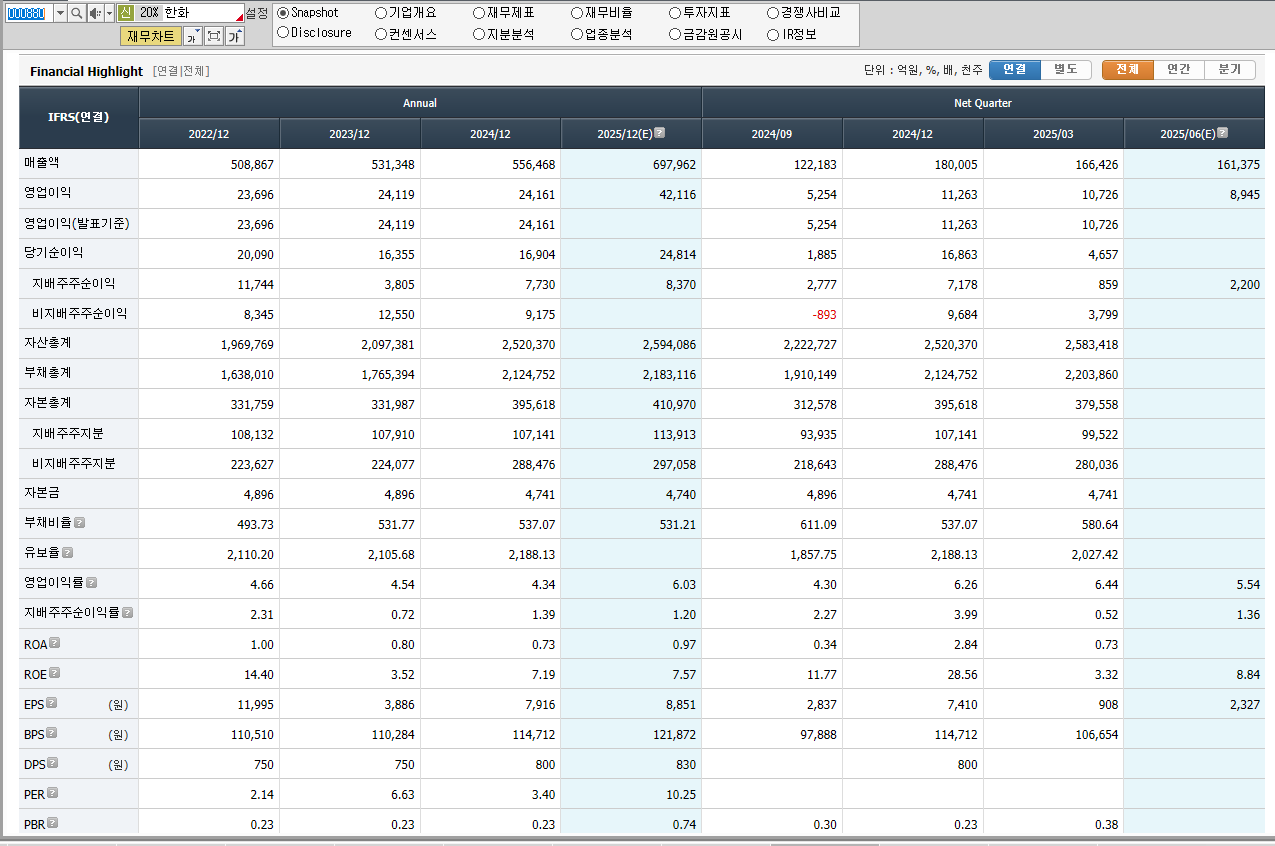Viewport: 1275px width, 846px height.
Task: Select the 기업개요 radio button
Action: point(381,13)
